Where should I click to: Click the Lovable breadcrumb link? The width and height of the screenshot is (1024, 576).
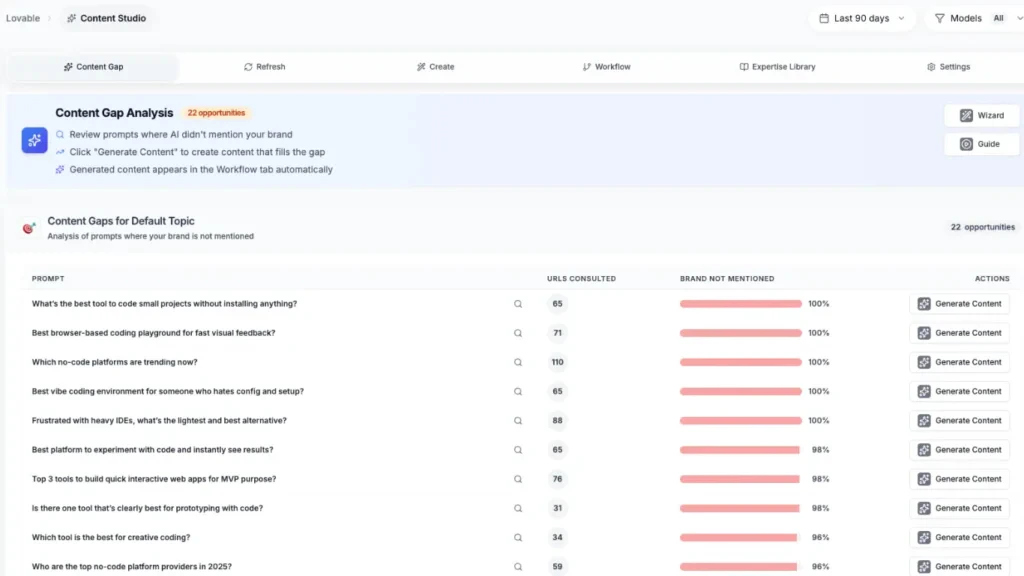click(23, 18)
